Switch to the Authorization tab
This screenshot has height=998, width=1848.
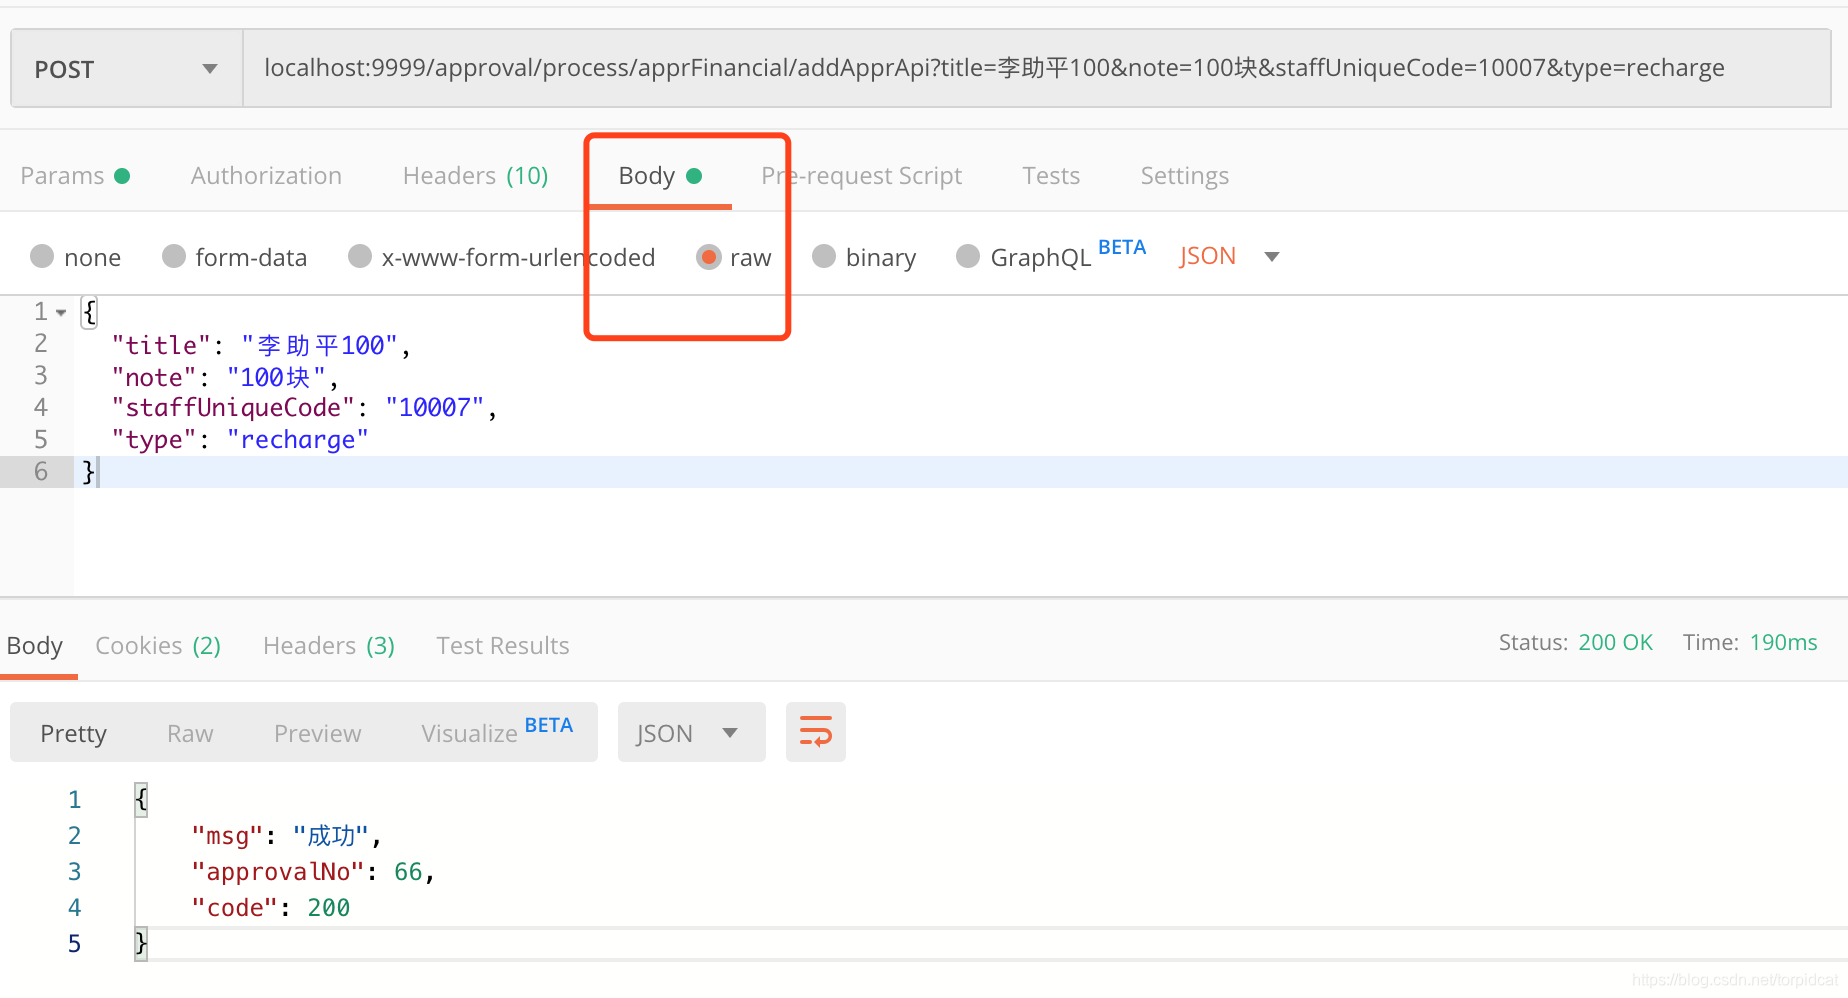point(266,175)
